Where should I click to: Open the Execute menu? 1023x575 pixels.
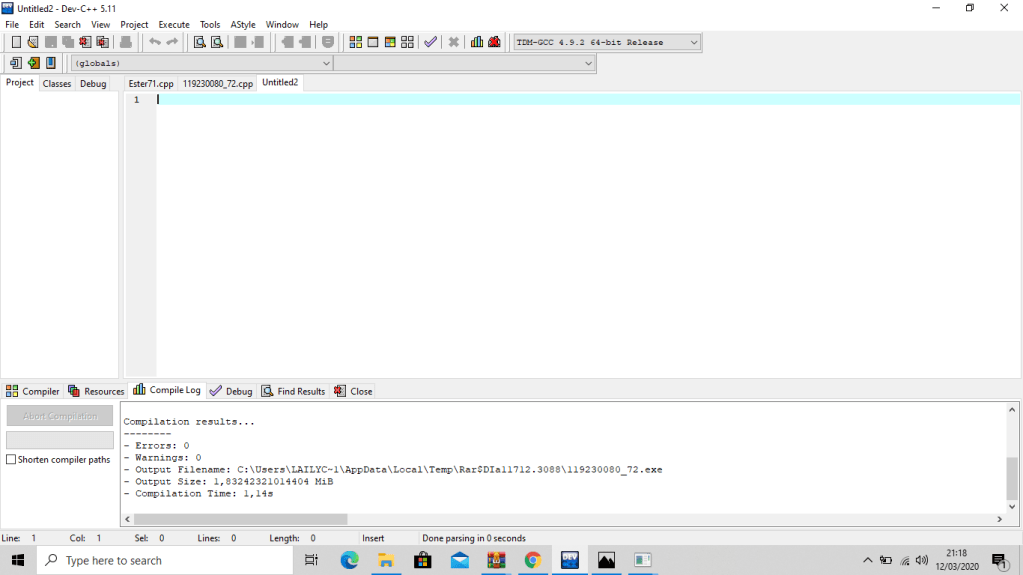pos(174,24)
